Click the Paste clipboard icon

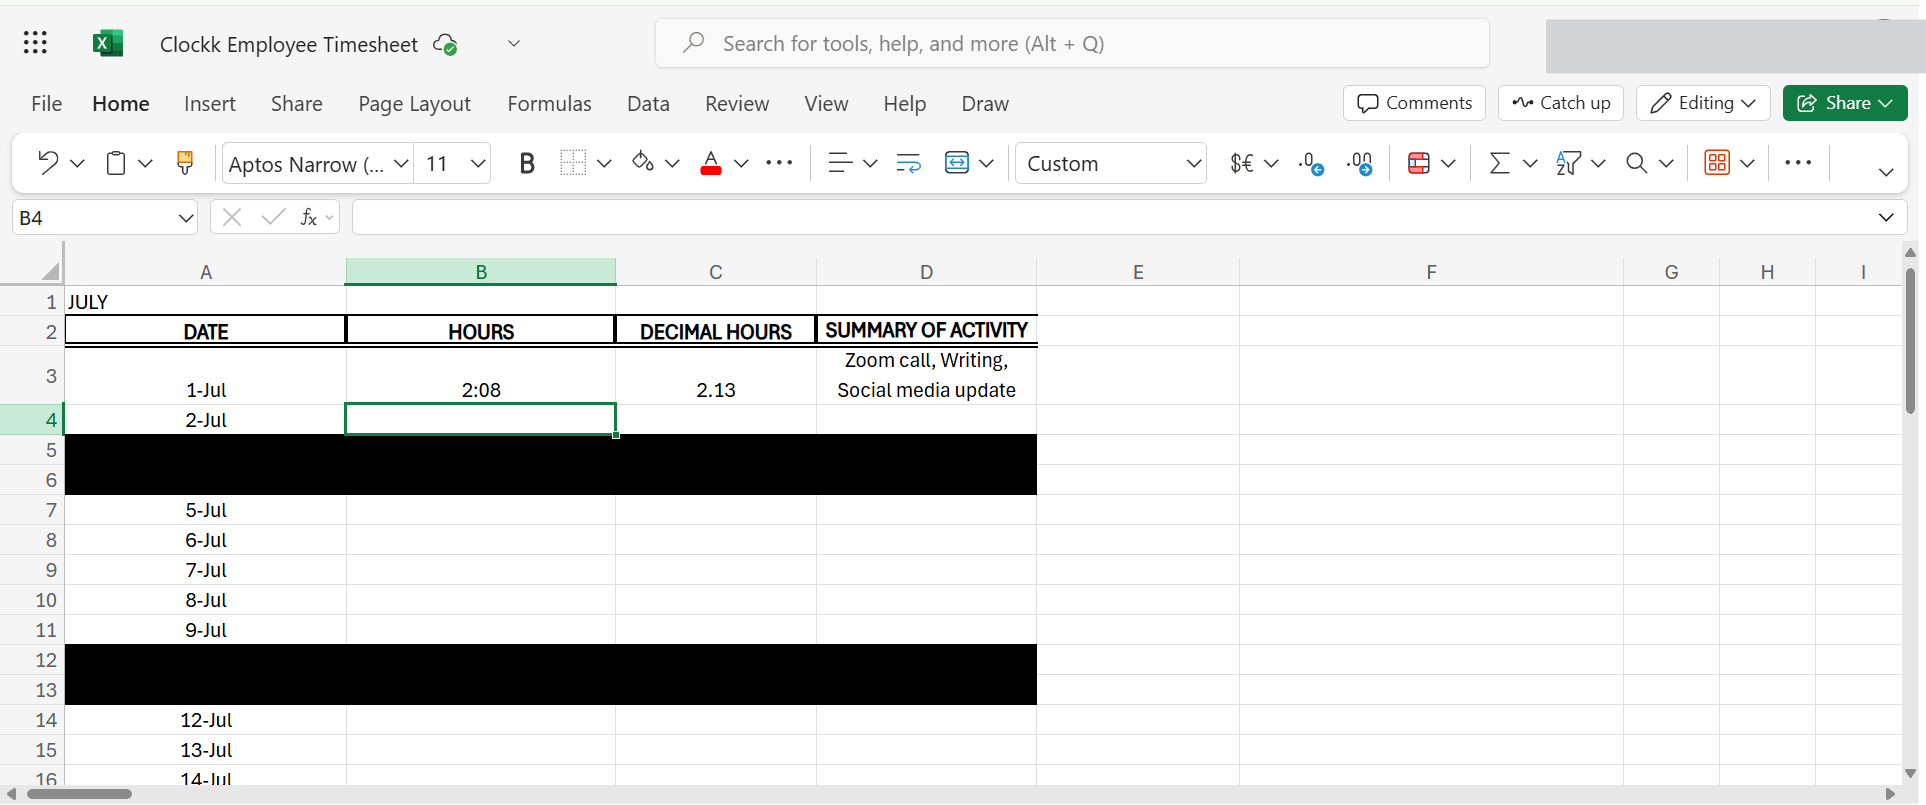[x=116, y=162]
